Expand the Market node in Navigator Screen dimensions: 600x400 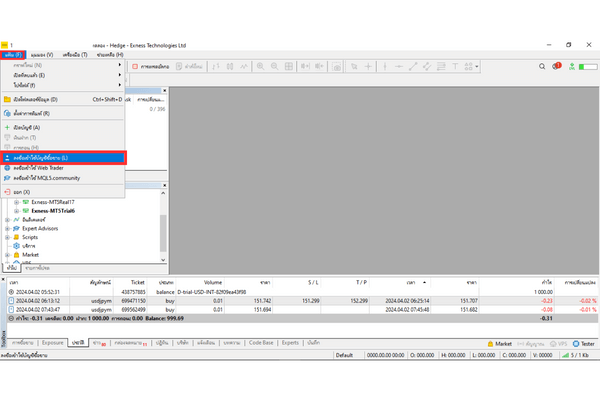(x=7, y=254)
